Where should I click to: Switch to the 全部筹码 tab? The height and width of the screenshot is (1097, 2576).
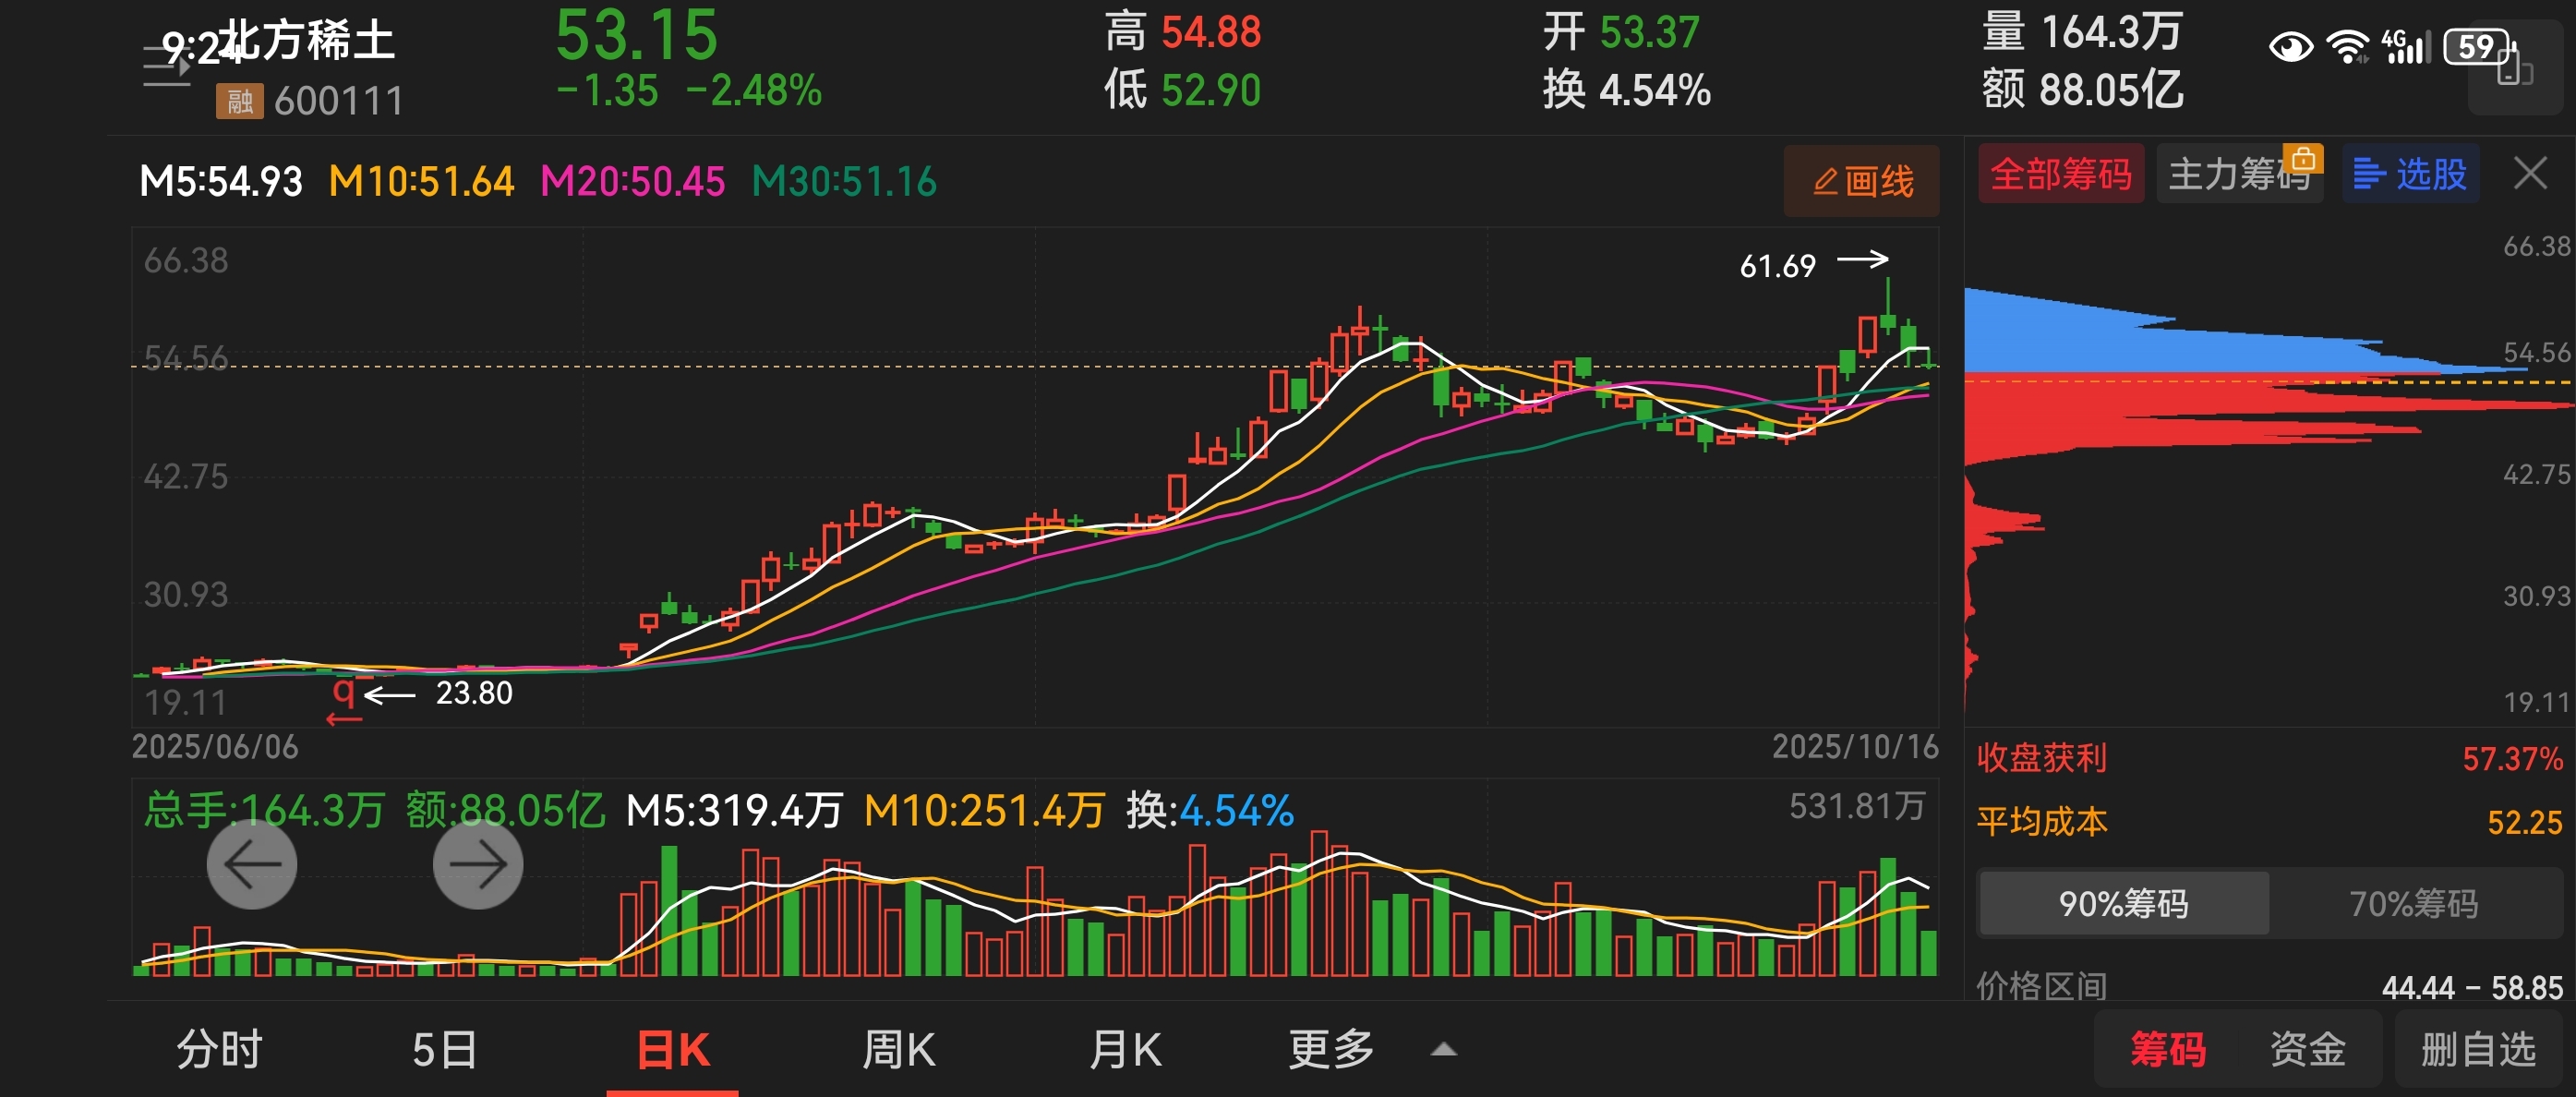click(x=2060, y=175)
